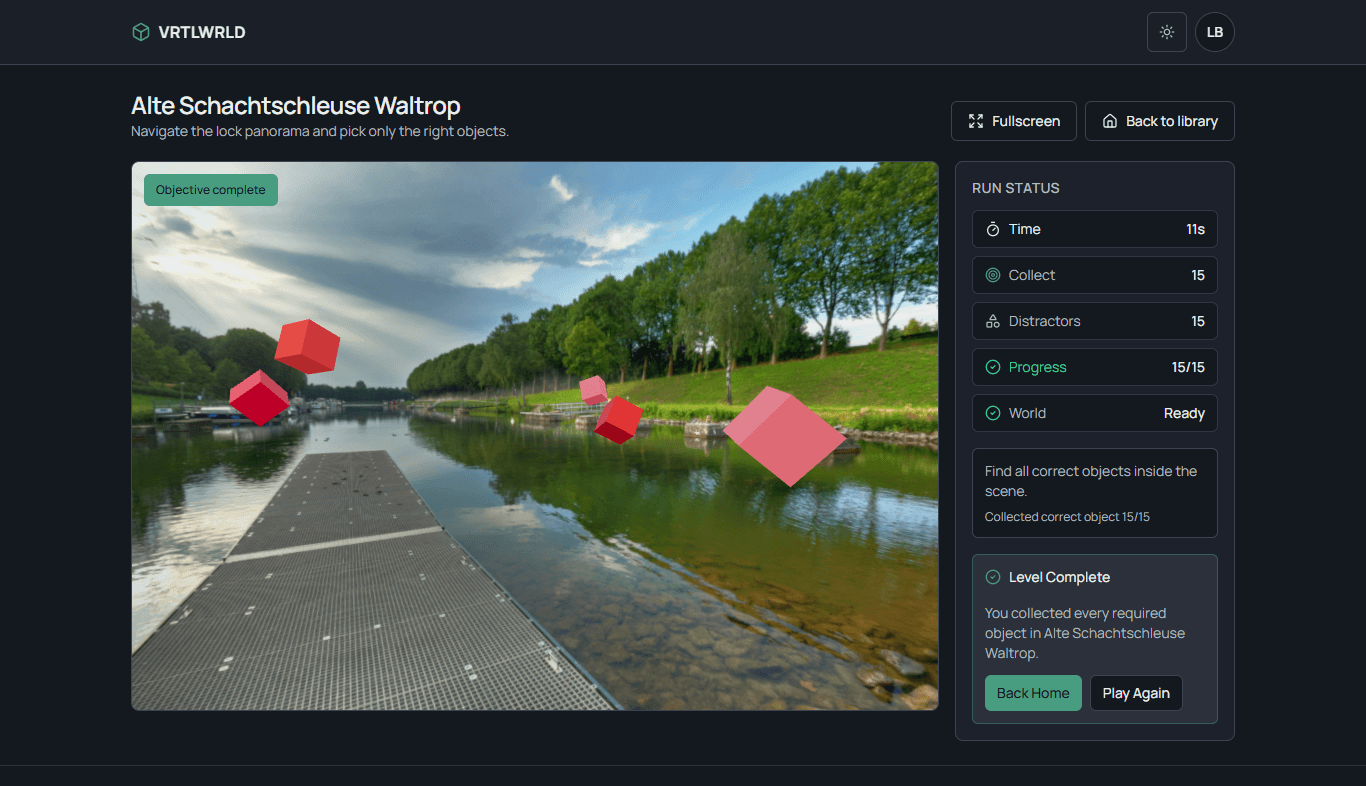Click the shapes icon beside Distractors
Viewport: 1366px width, 786px height.
pos(993,321)
